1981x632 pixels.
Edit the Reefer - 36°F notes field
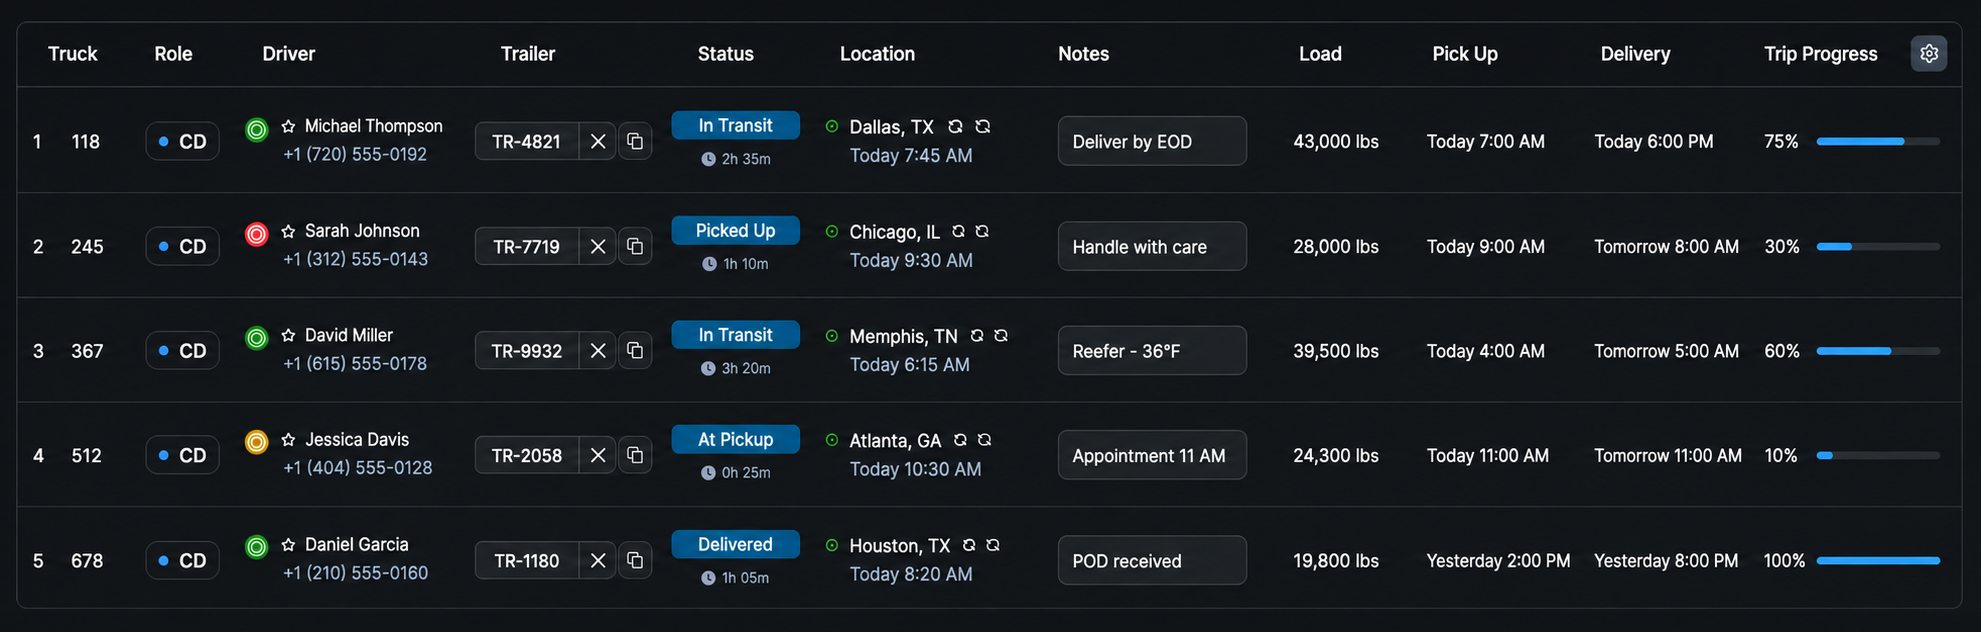[1152, 350]
